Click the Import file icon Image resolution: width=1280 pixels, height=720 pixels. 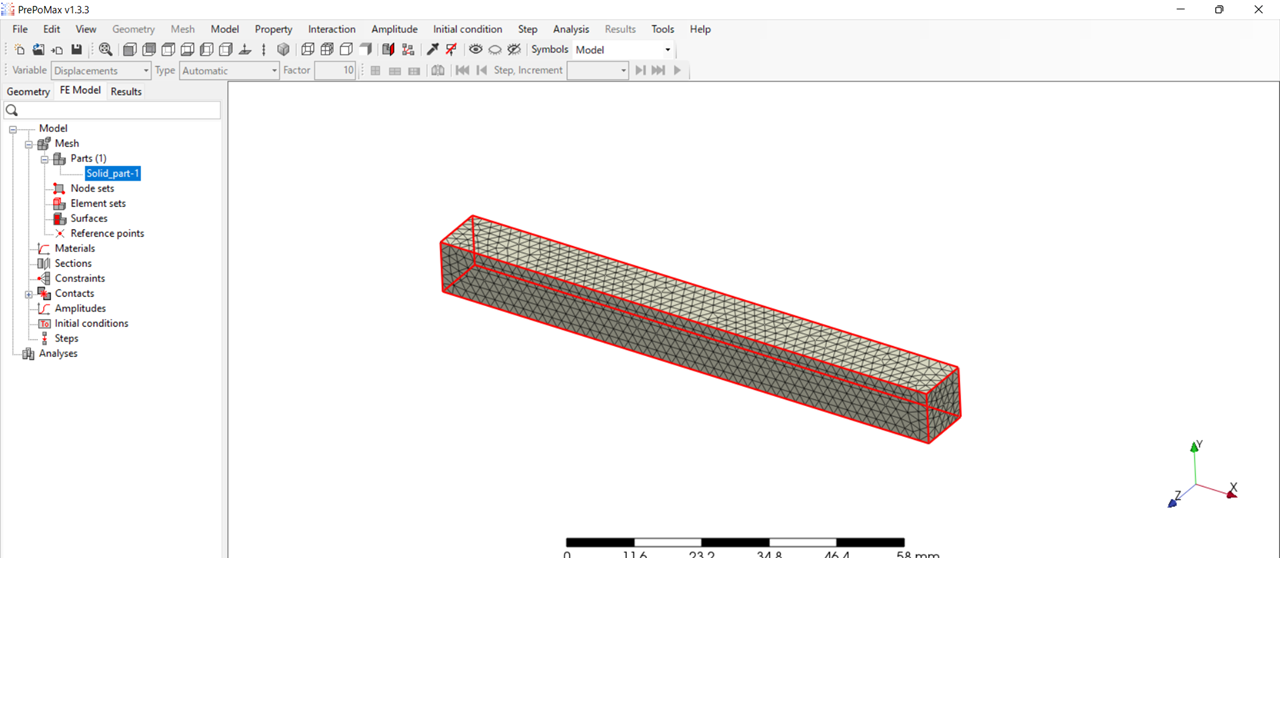click(x=57, y=49)
